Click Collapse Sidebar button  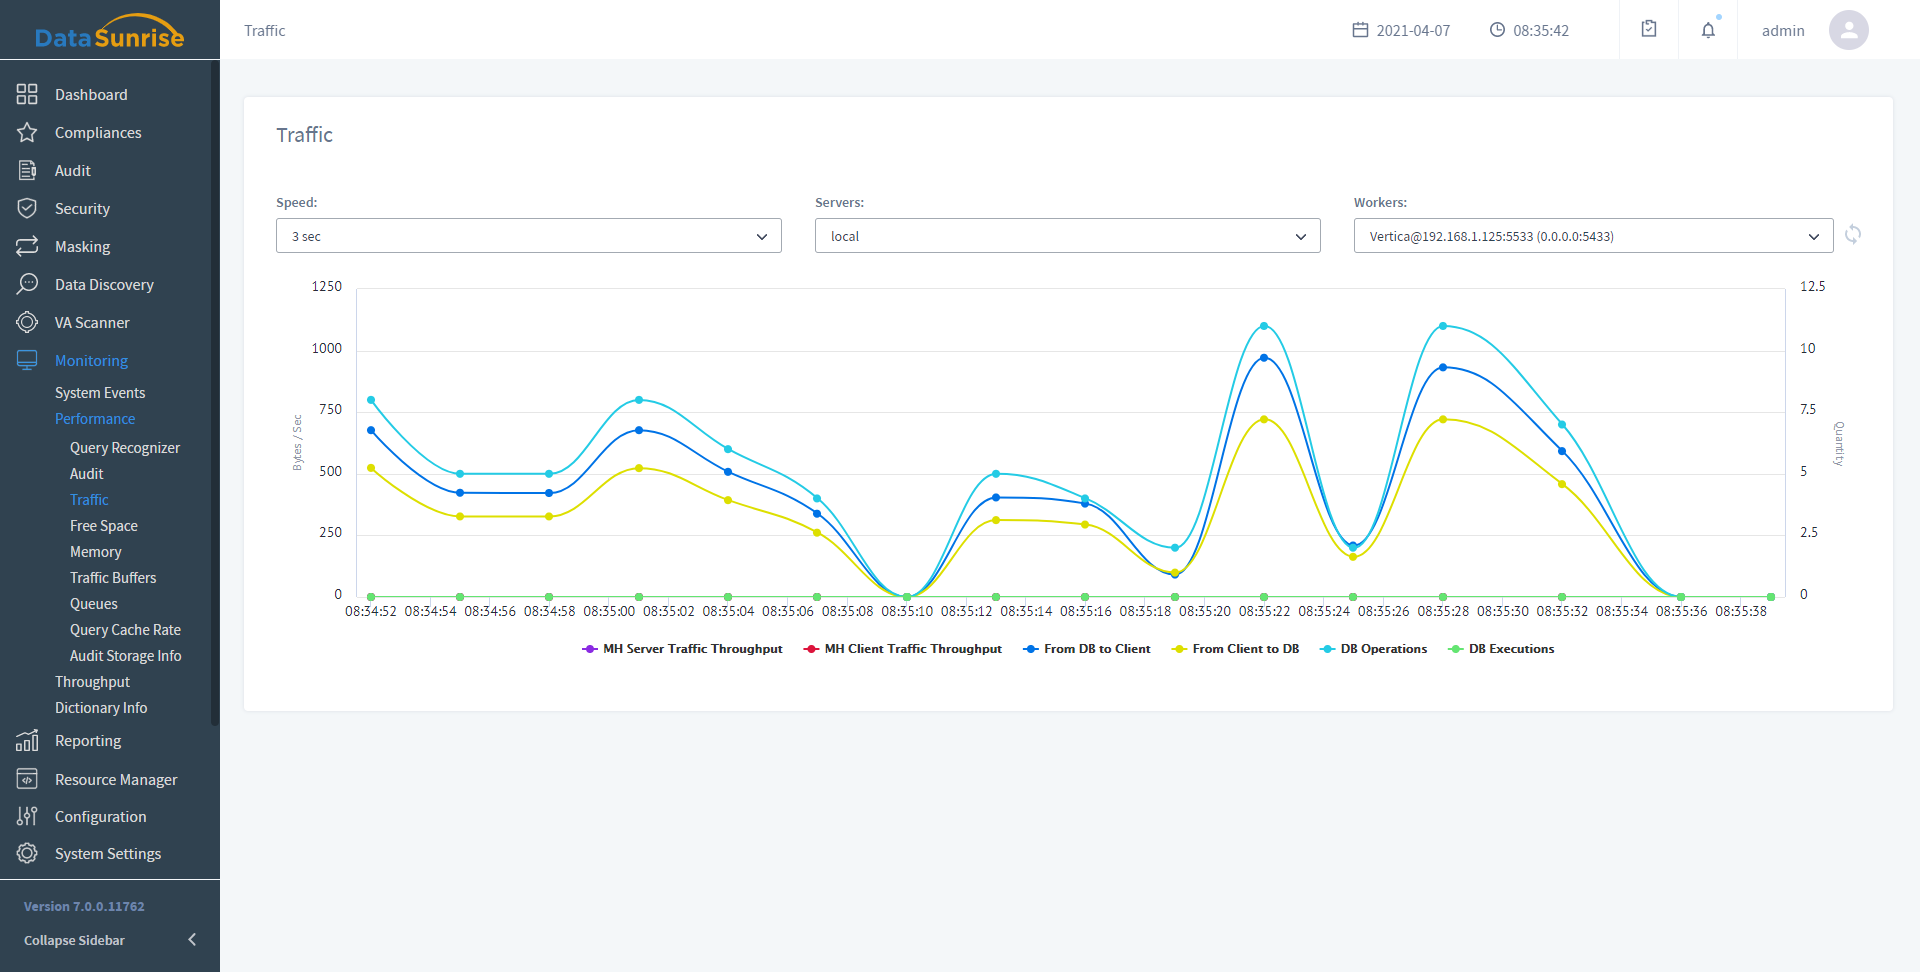pos(109,940)
